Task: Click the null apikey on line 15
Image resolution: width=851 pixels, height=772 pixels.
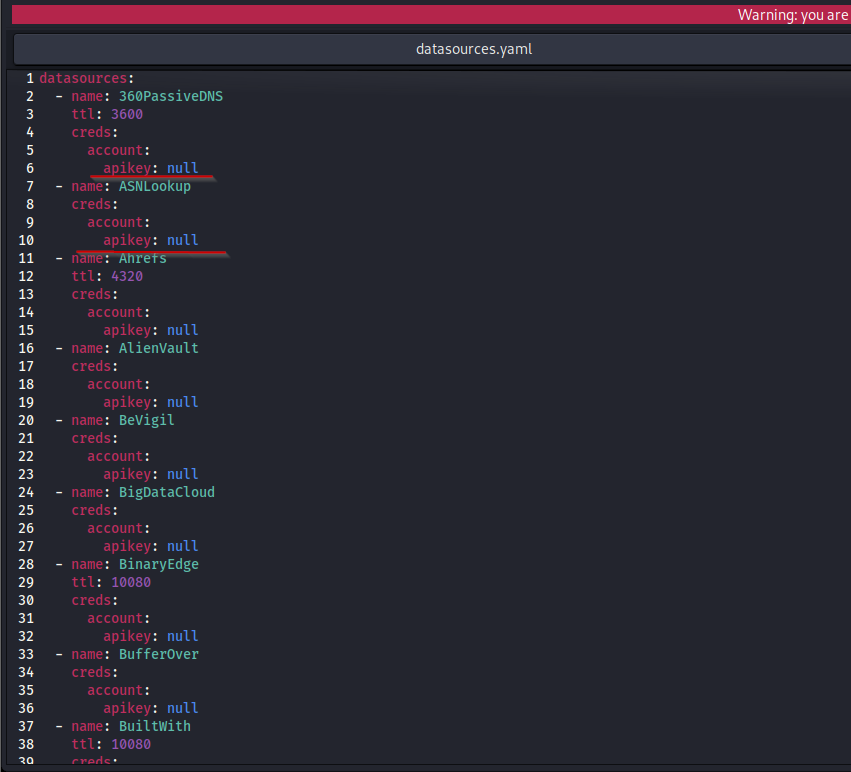Action: [182, 330]
